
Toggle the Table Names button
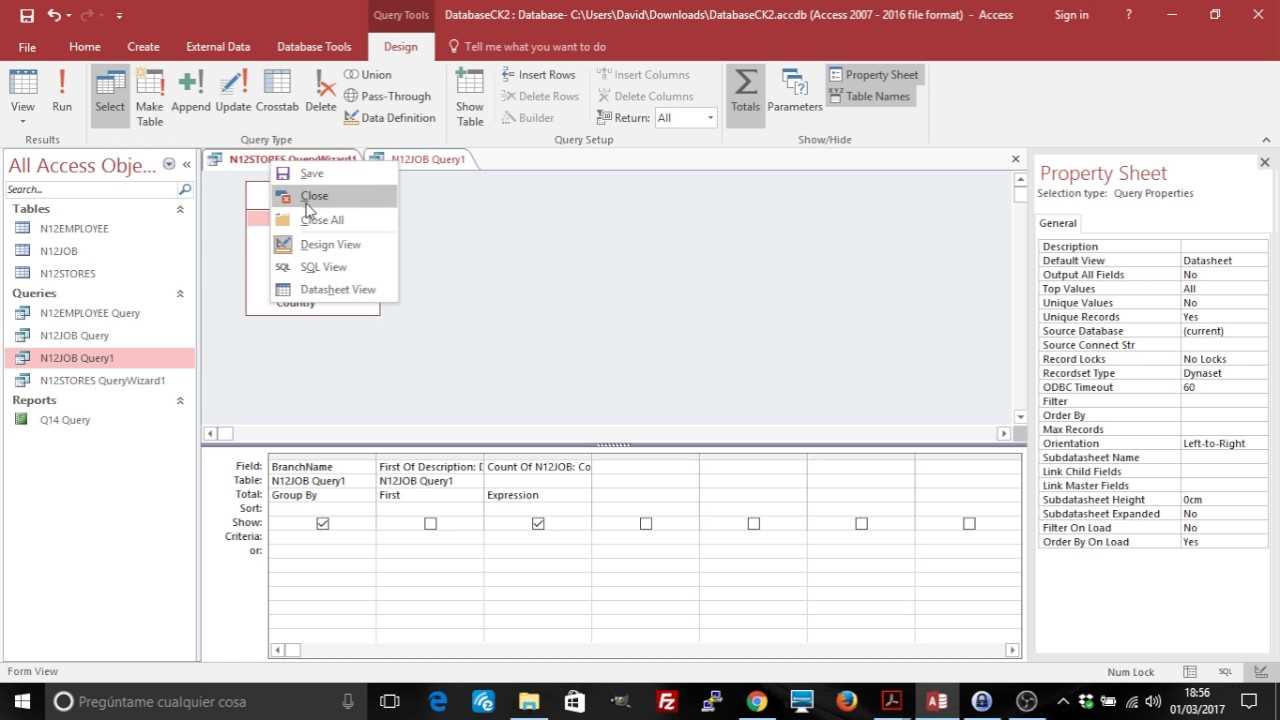[869, 96]
